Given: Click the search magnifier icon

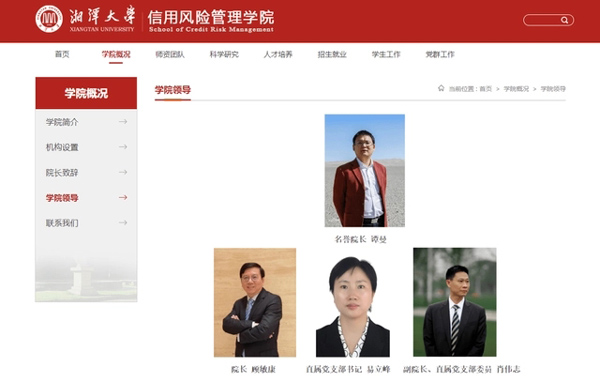Looking at the screenshot, I should coord(564,20).
